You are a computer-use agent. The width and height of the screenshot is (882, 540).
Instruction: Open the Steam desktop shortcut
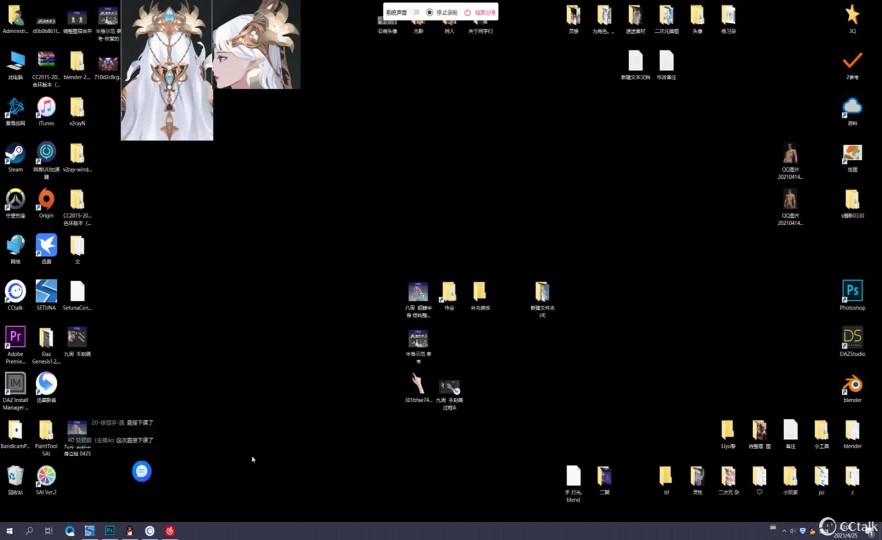click(15, 158)
